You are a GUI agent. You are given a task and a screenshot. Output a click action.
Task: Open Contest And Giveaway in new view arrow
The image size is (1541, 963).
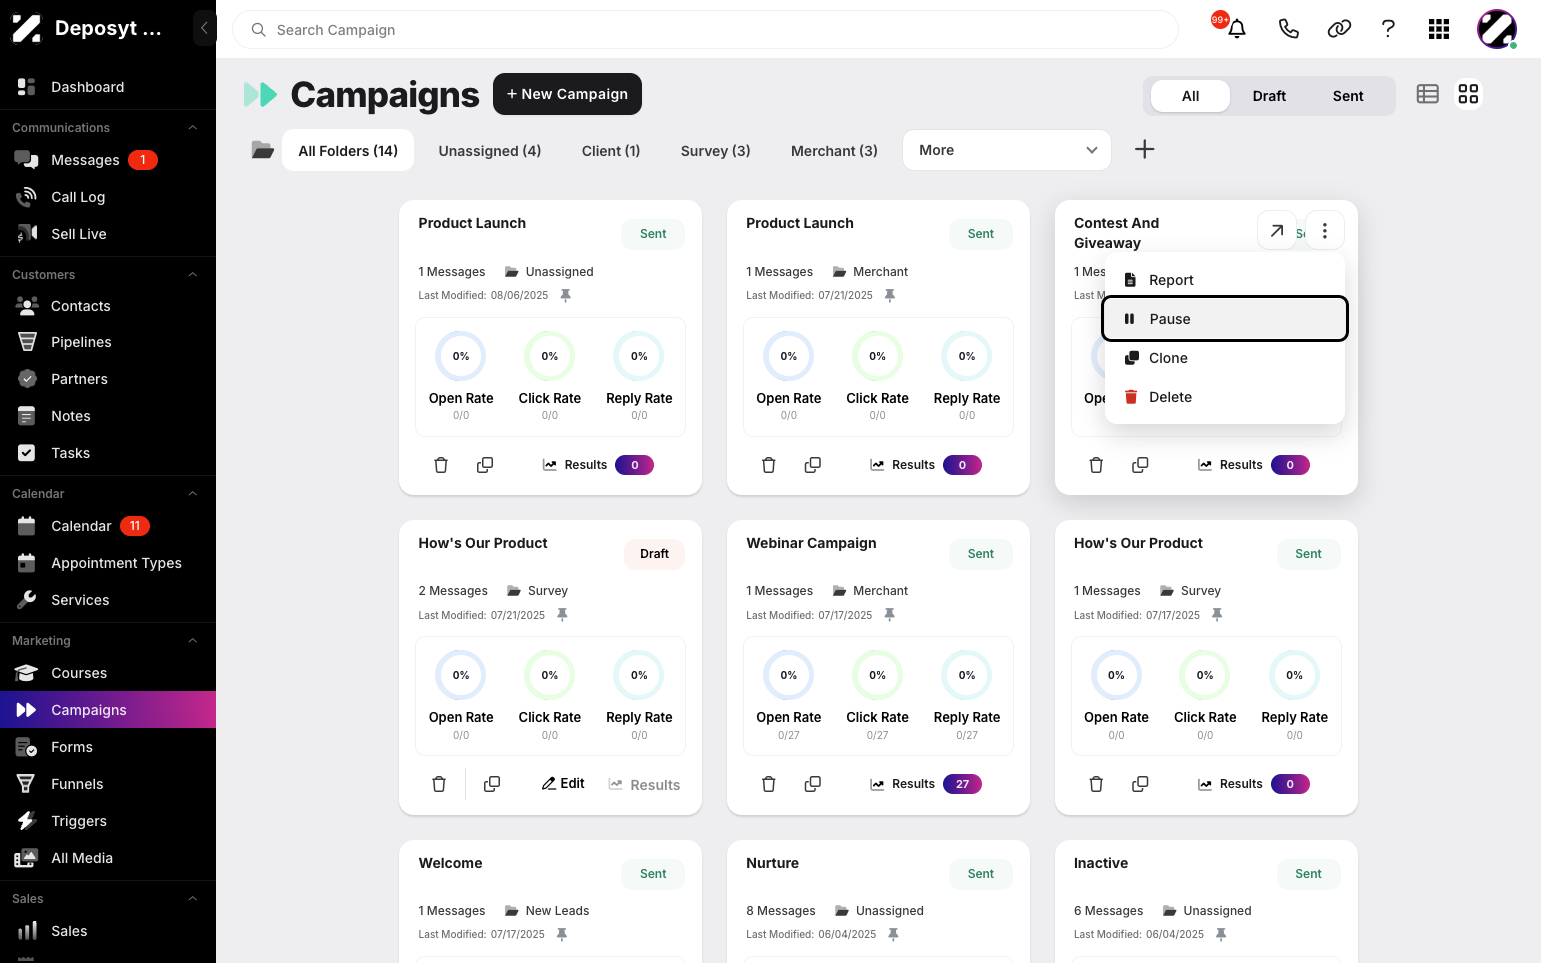click(1277, 231)
